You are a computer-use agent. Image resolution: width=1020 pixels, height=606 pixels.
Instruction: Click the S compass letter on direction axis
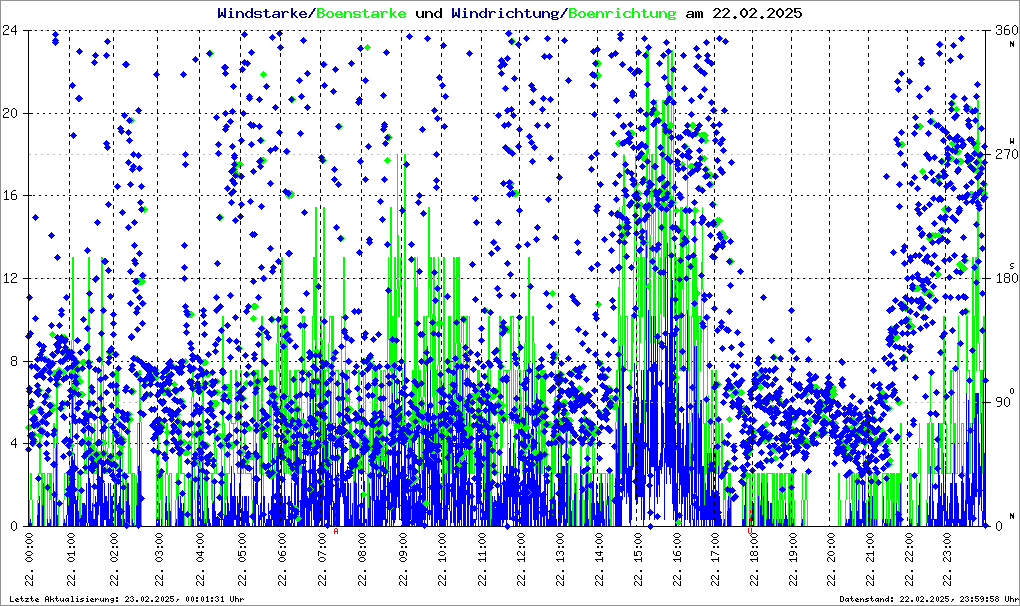(x=1012, y=265)
